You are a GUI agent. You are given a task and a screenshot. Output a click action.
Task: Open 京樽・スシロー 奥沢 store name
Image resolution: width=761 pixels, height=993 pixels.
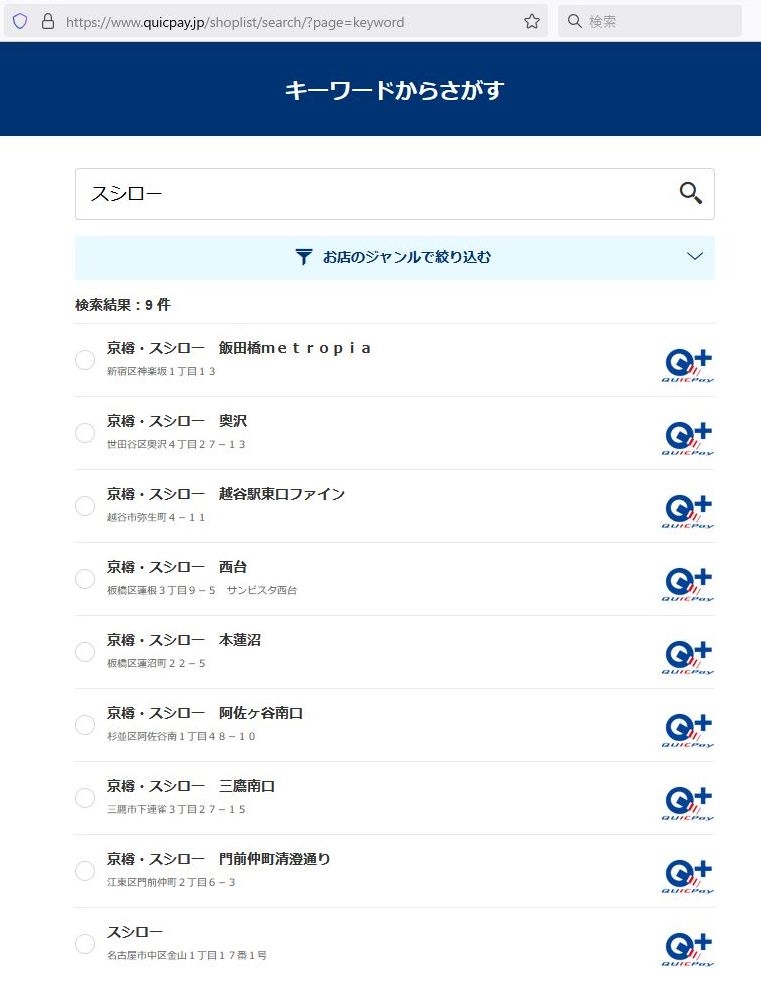(x=177, y=421)
